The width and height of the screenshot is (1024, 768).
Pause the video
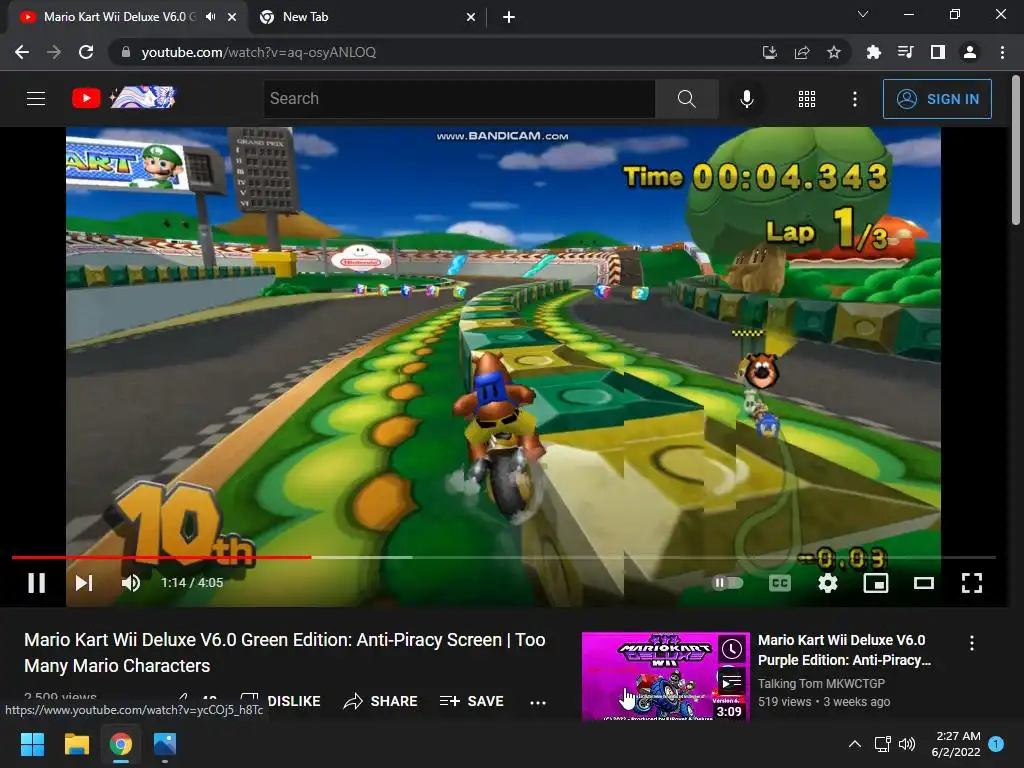point(37,583)
